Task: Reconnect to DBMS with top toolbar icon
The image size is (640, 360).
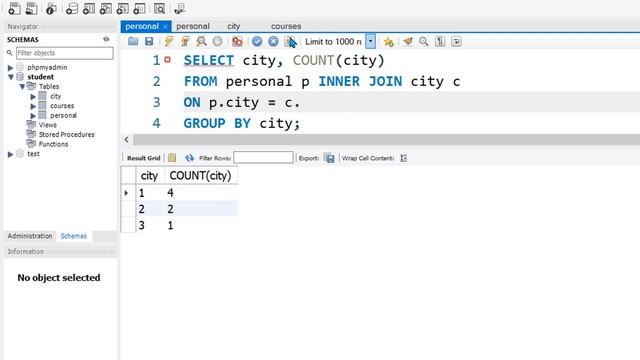Action: [179, 9]
